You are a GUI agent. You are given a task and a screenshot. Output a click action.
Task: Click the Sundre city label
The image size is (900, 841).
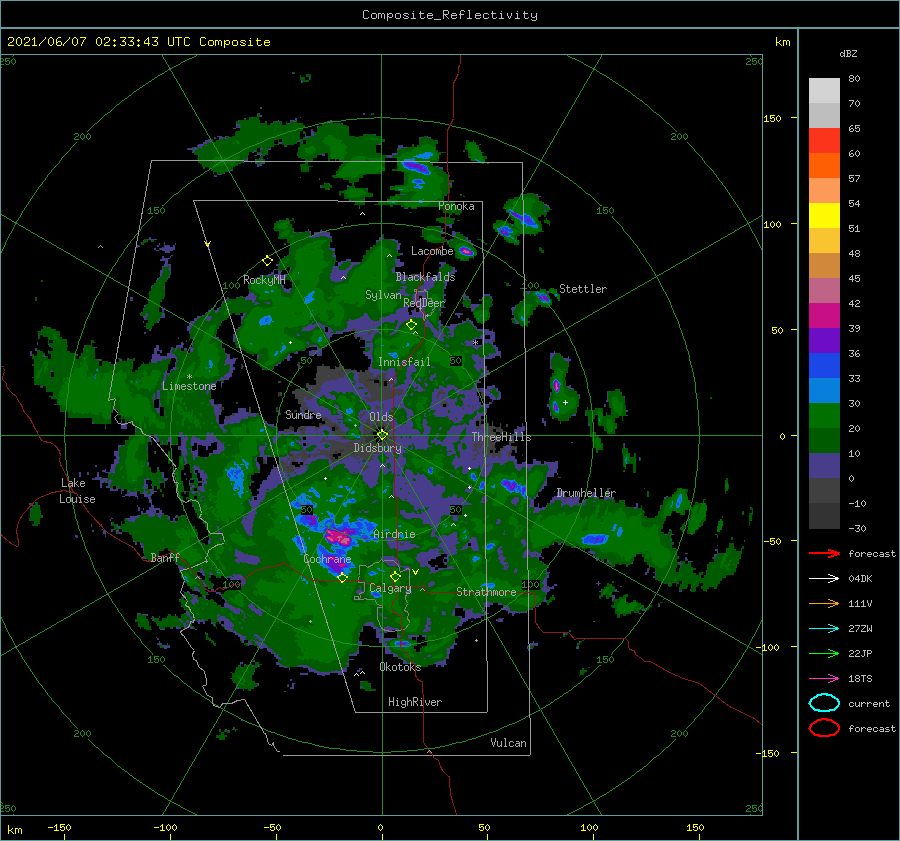pos(303,414)
